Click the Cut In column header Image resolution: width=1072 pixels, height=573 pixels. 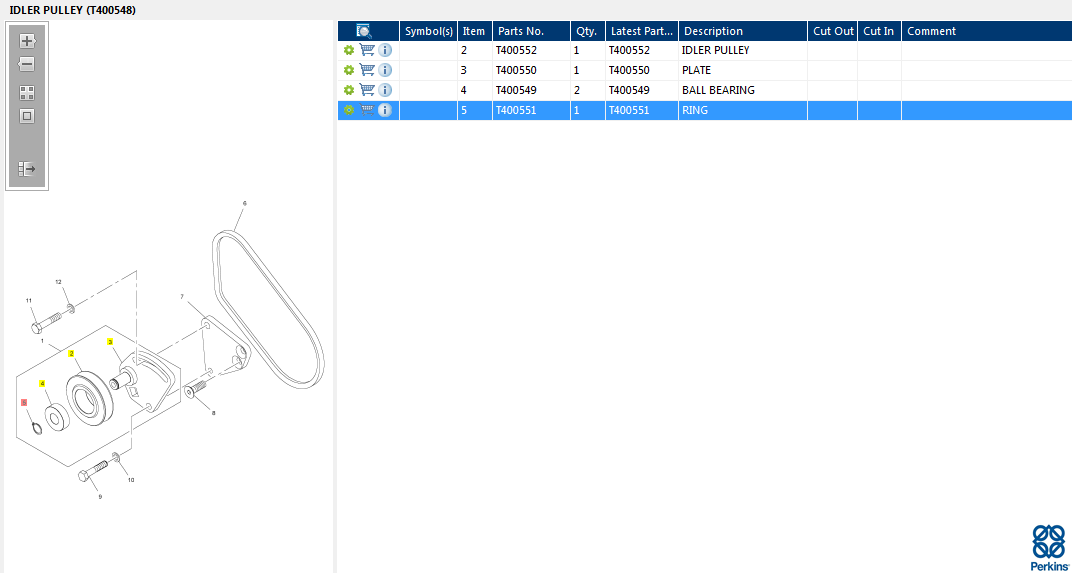click(879, 31)
